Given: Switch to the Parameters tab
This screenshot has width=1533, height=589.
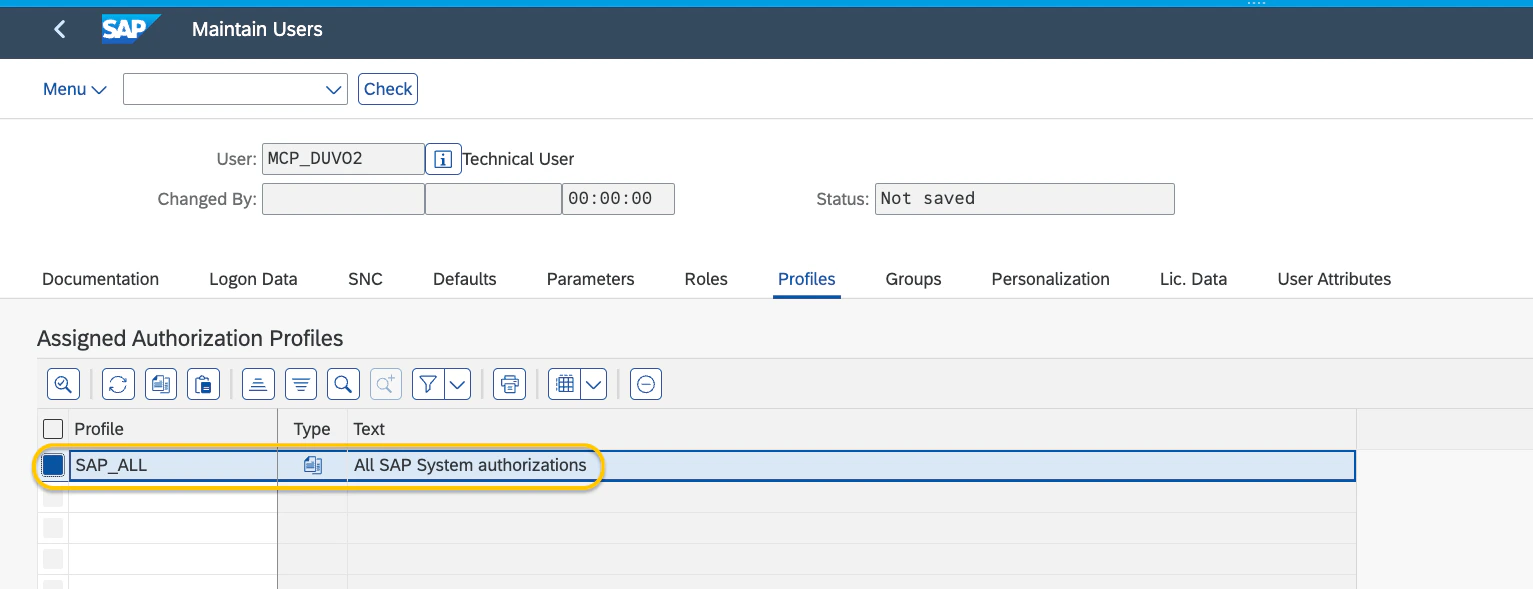Looking at the screenshot, I should pos(590,279).
